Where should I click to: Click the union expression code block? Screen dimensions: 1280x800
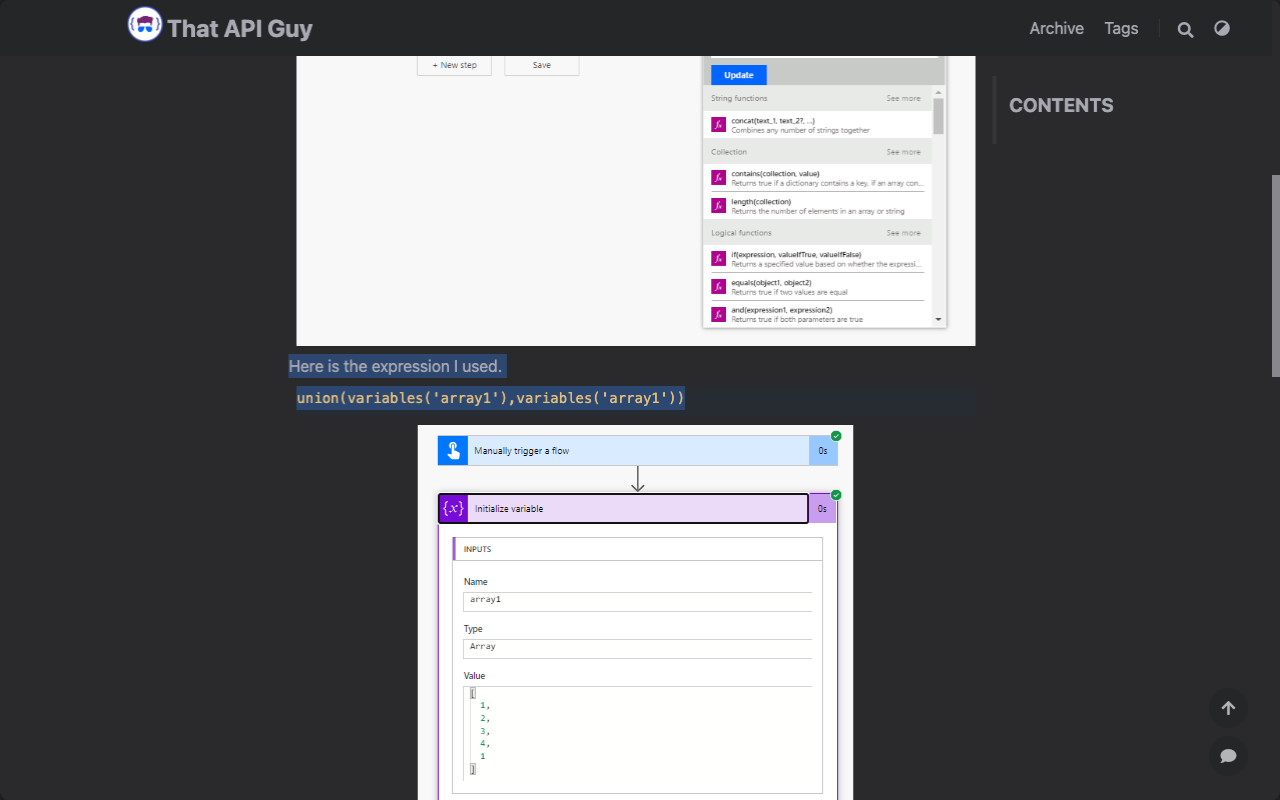click(x=491, y=399)
